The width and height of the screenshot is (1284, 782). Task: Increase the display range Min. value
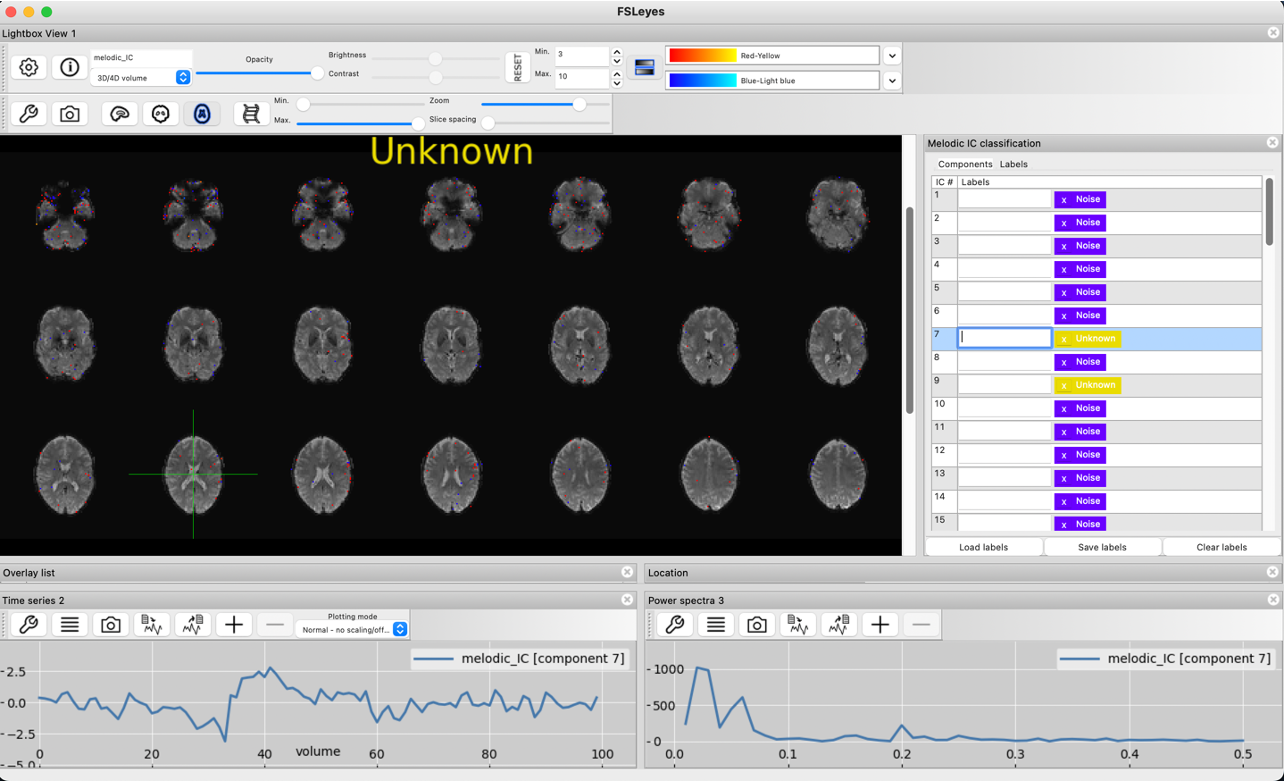[617, 51]
